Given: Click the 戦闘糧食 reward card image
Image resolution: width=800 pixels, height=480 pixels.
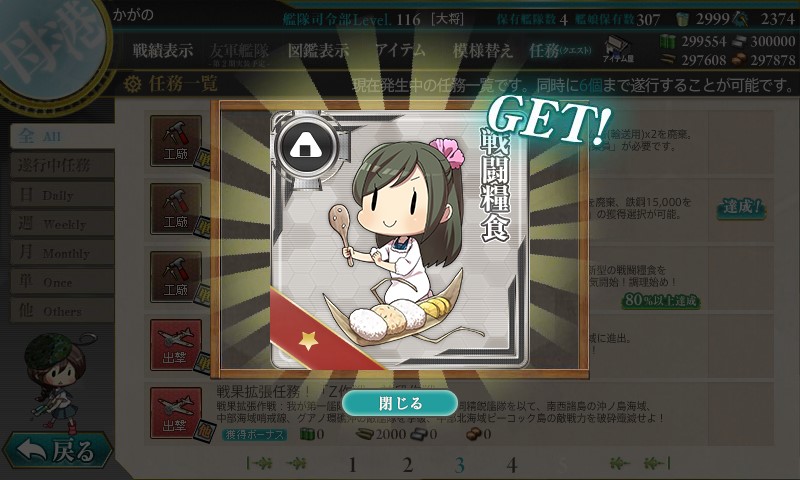Looking at the screenshot, I should (x=399, y=240).
